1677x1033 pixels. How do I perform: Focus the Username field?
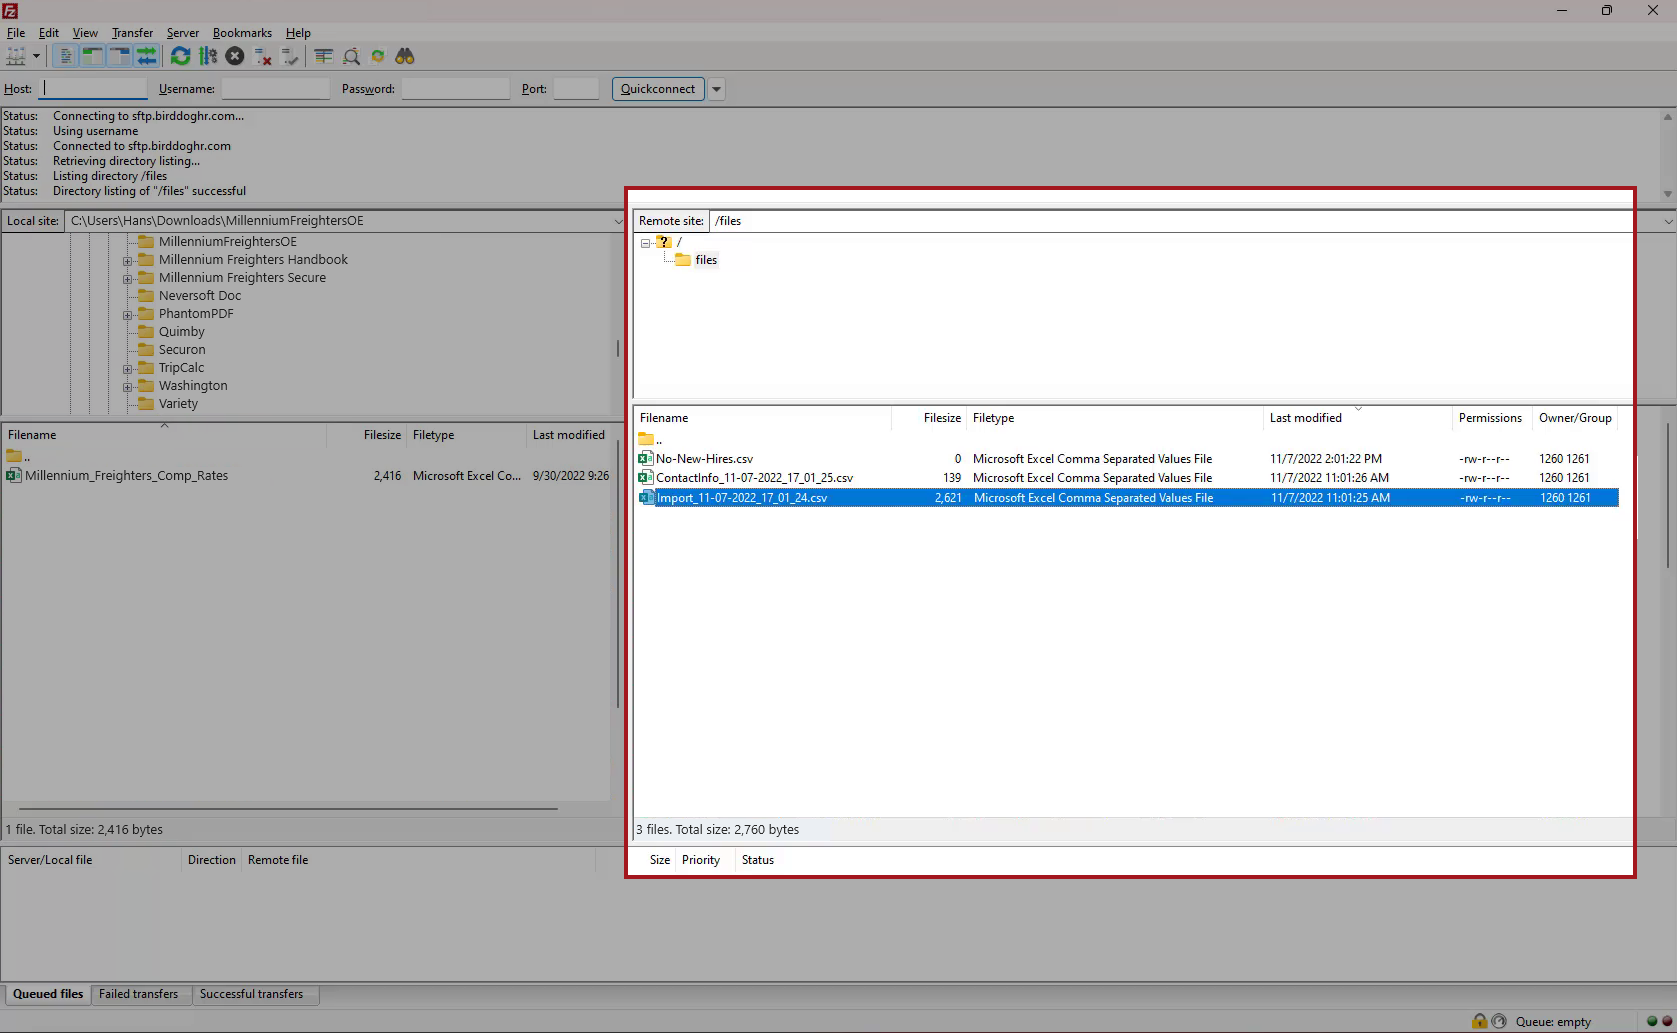[x=275, y=88]
